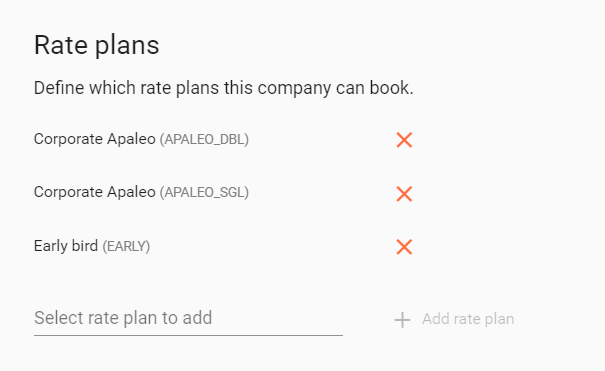Select the Early bird rate plan name
Viewport: 605px width, 371px height.
[x=66, y=246]
